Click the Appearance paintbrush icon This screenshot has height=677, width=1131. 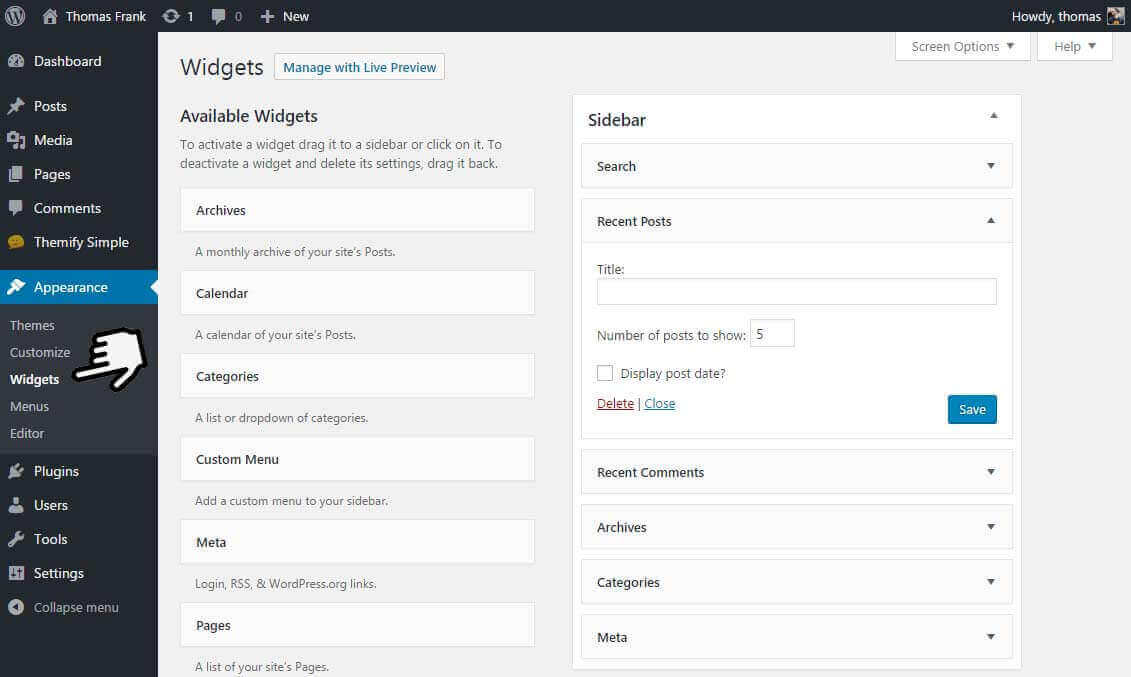(x=16, y=287)
